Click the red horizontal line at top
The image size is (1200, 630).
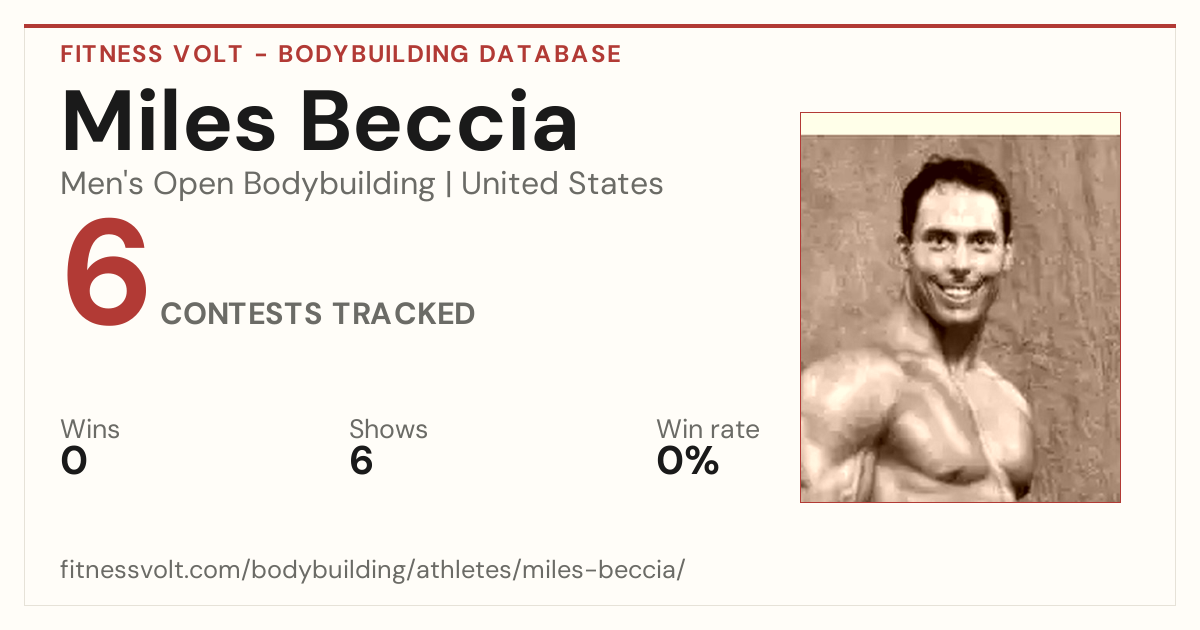(600, 26)
